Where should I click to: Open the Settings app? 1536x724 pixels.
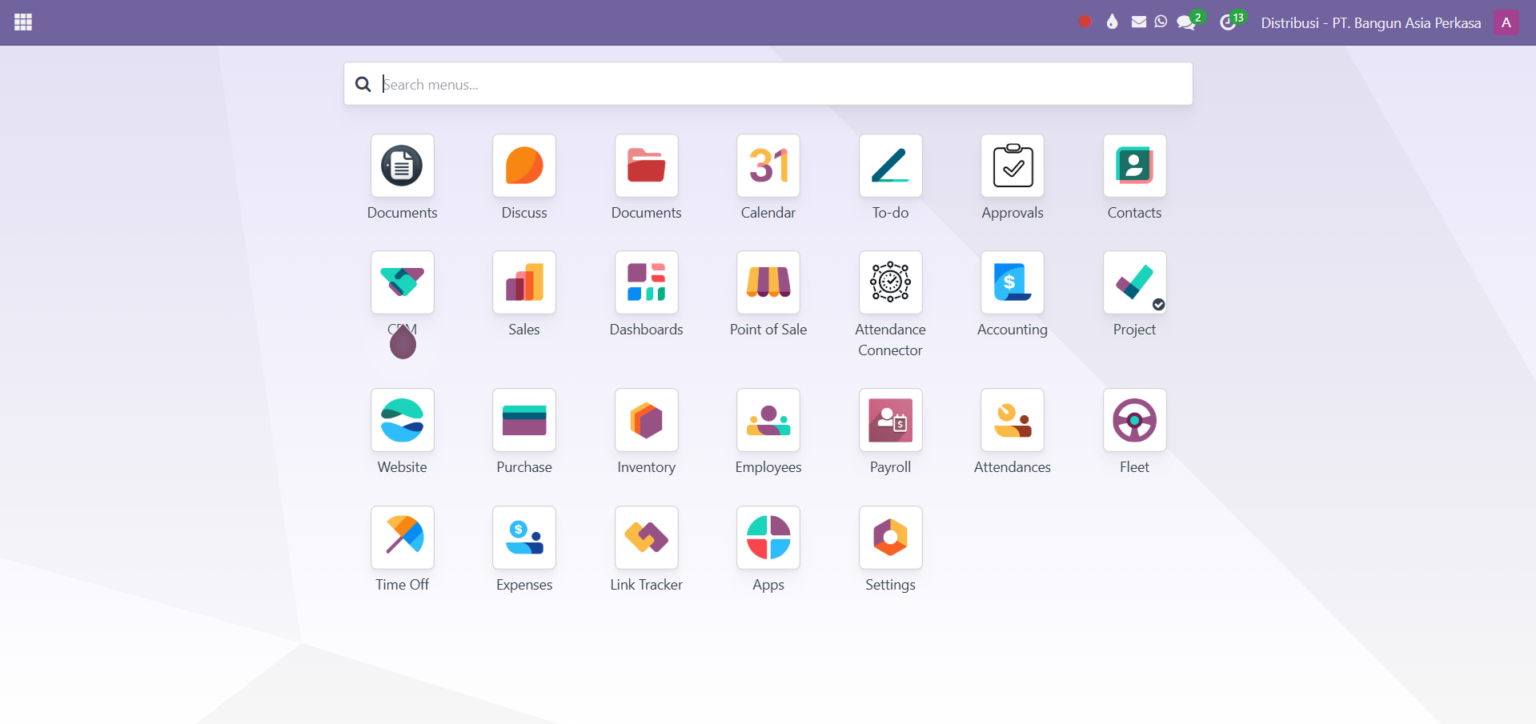[x=890, y=537]
